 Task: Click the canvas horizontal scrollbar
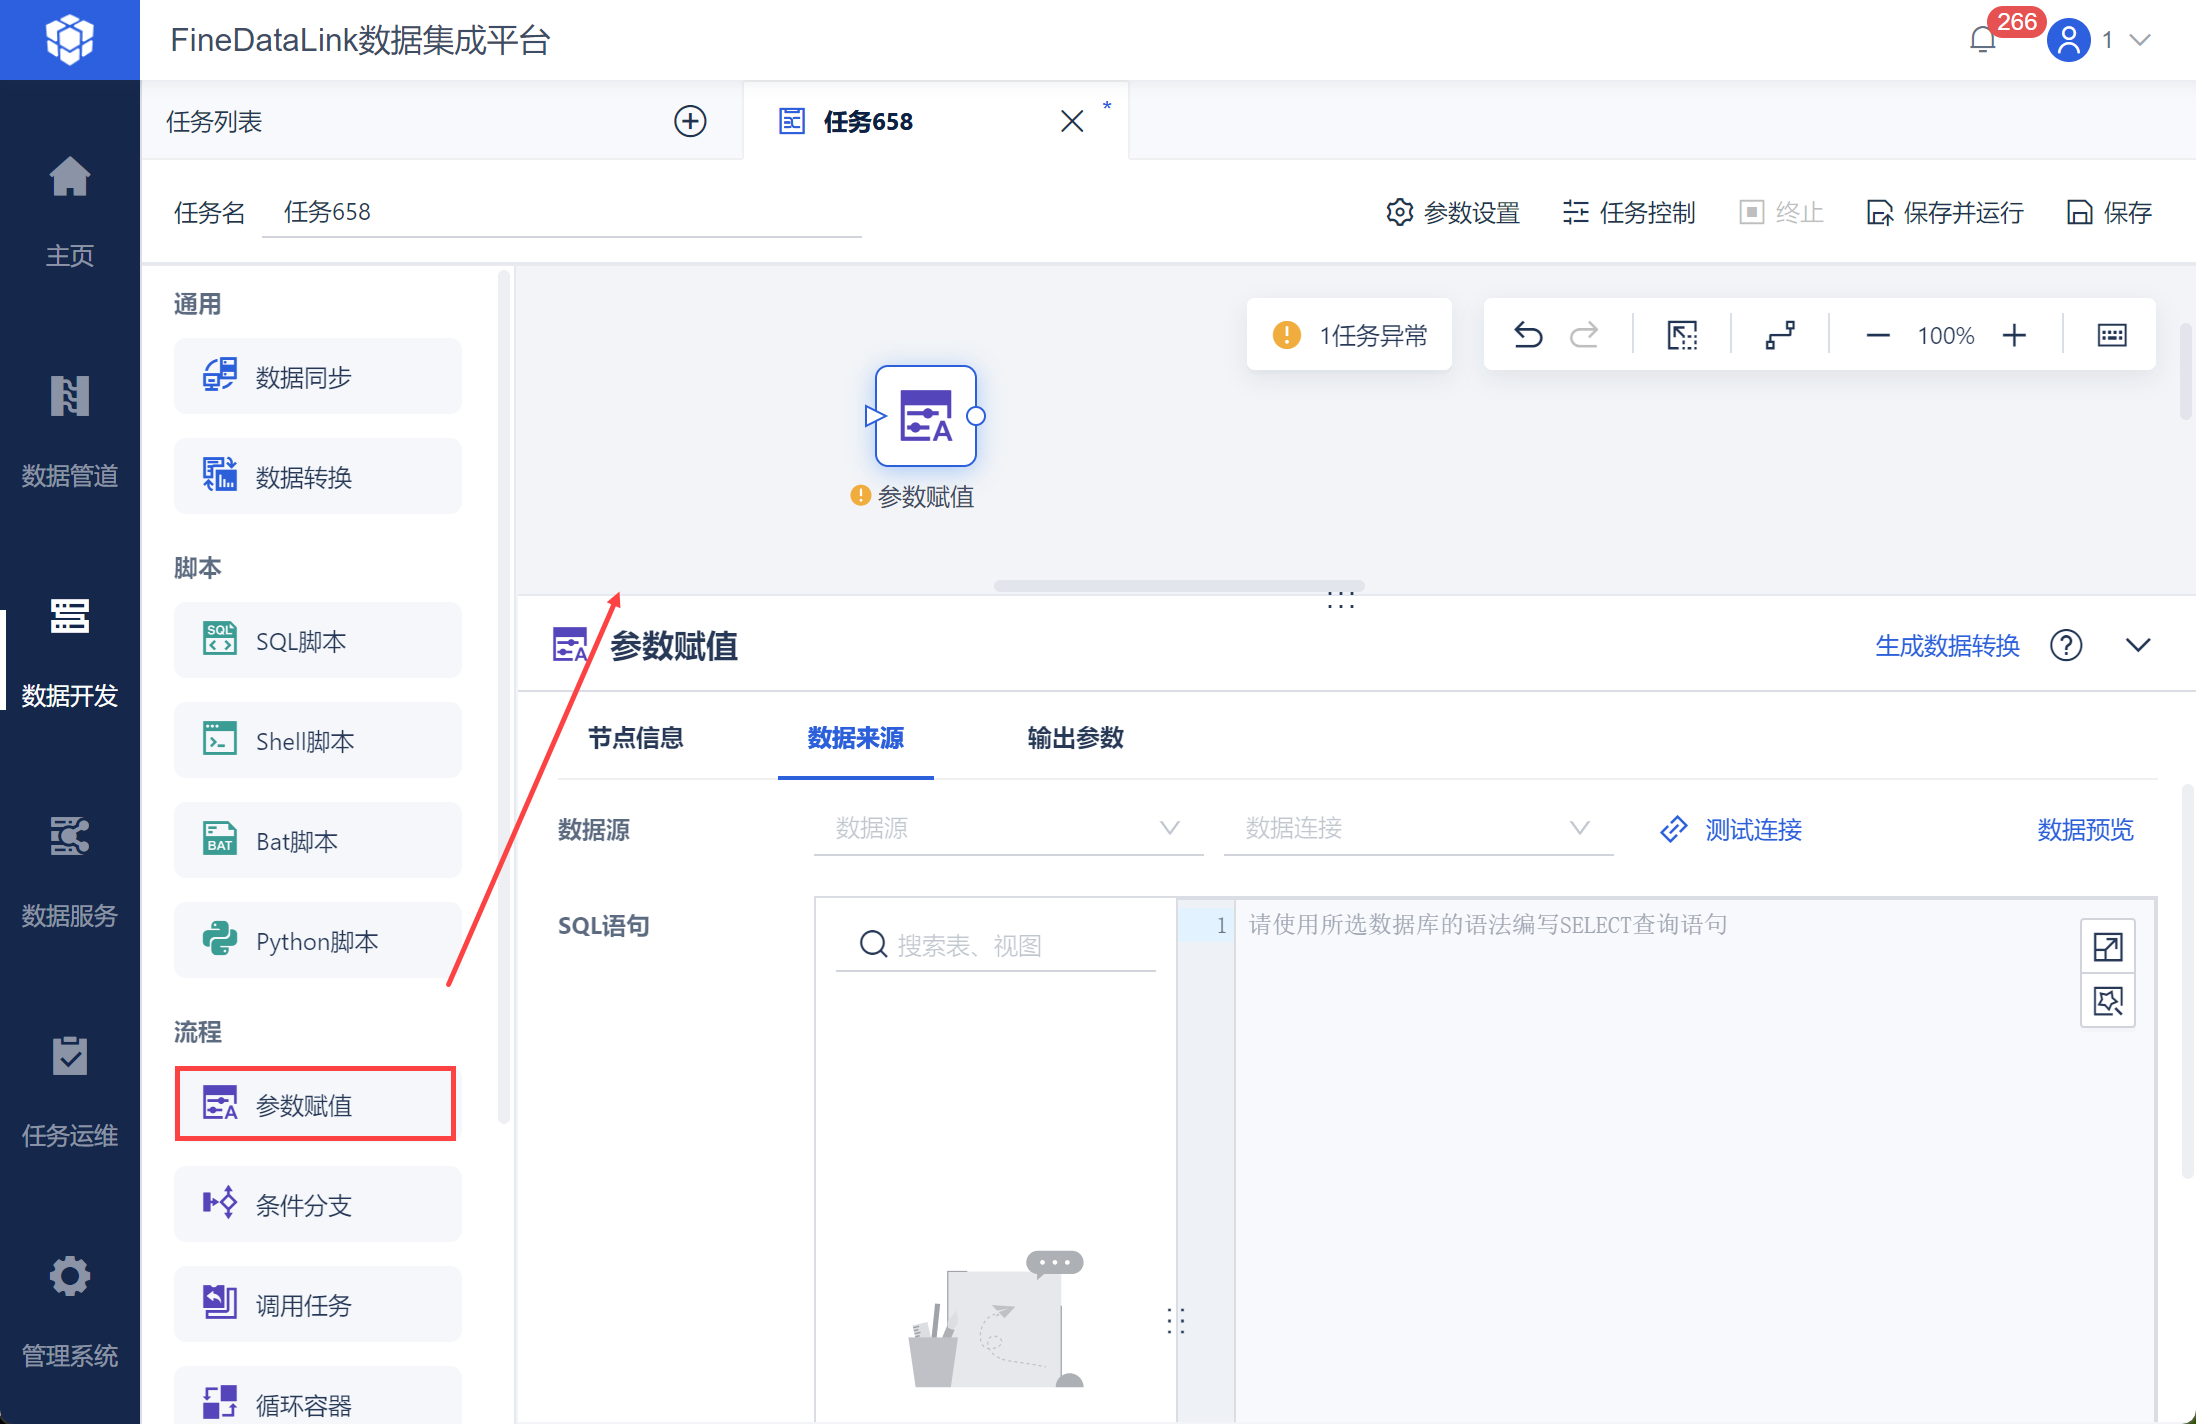pyautogui.click(x=1179, y=586)
